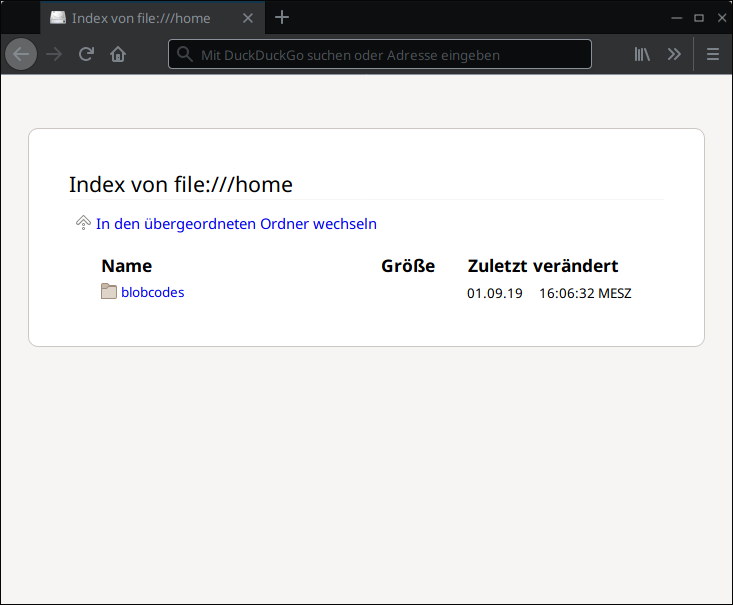Viewport: 733px width, 605px height.
Task: Open a new tab with plus
Action: [x=282, y=18]
